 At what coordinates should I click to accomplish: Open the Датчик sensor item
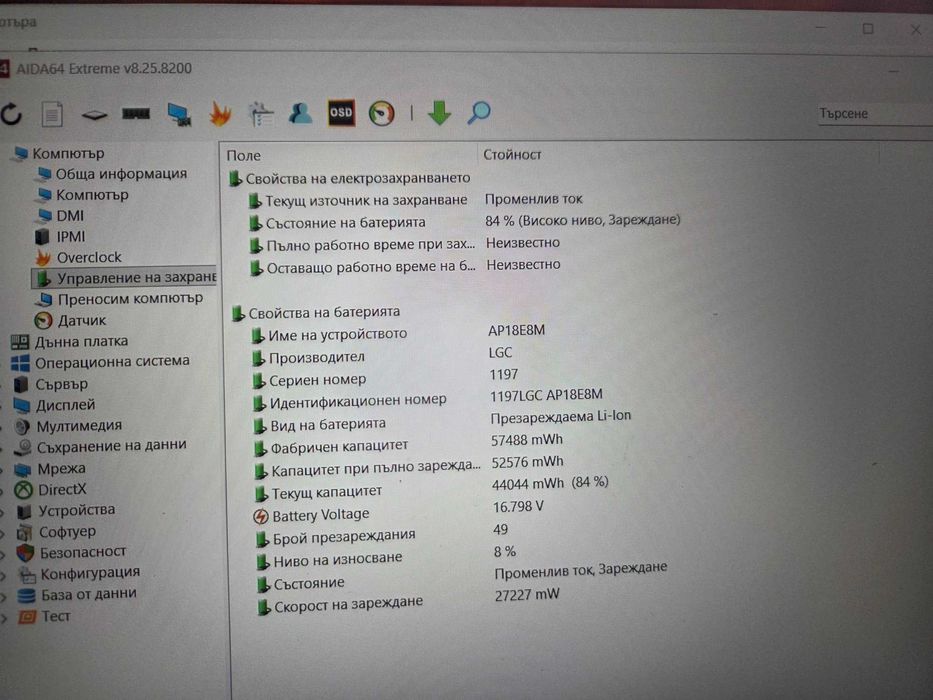pyautogui.click(x=70, y=320)
